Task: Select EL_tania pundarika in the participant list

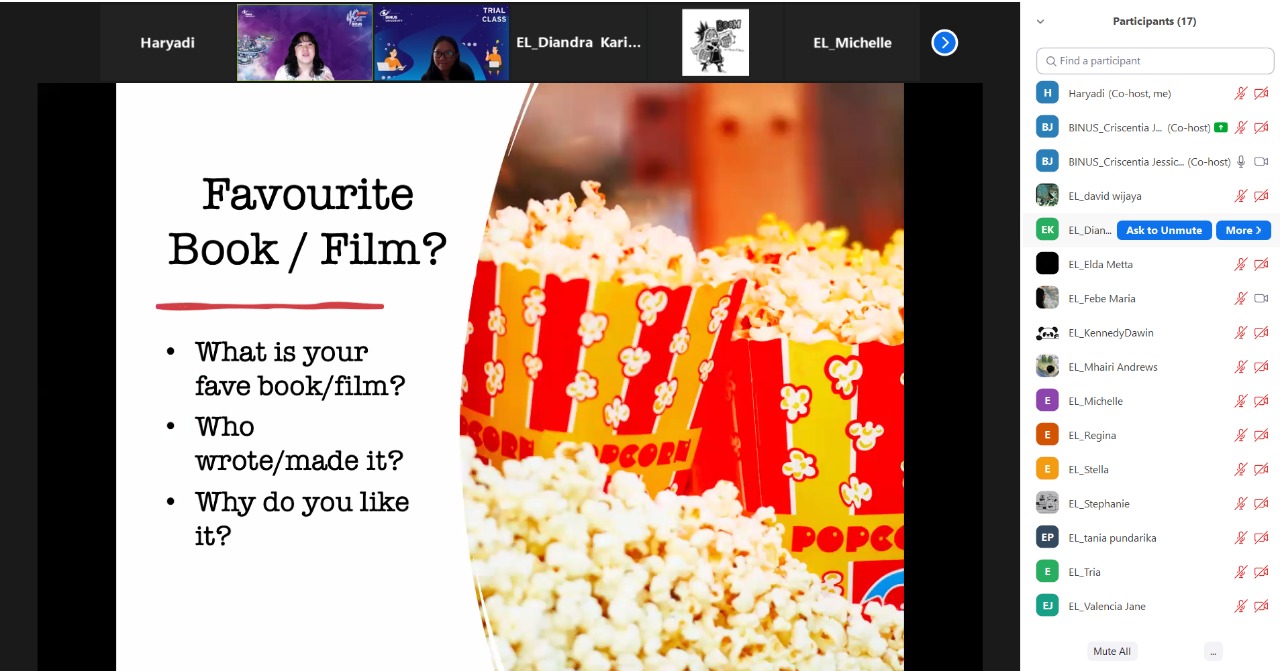Action: click(x=1112, y=538)
